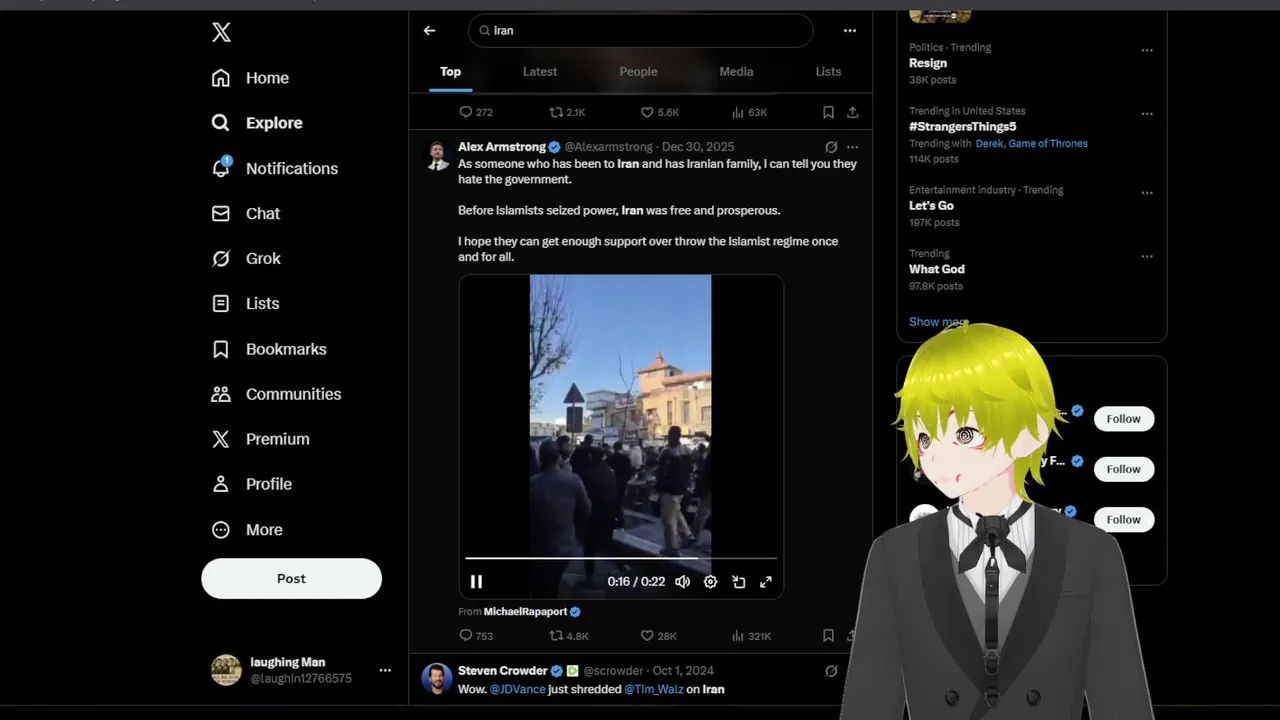Screen dimensions: 1280x720
Task: Click the video progress bar
Action: tap(621, 558)
